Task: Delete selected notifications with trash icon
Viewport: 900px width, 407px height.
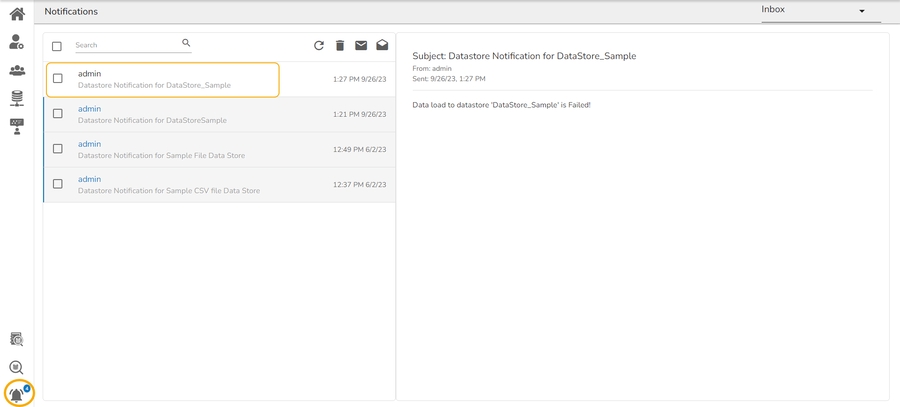Action: point(340,45)
